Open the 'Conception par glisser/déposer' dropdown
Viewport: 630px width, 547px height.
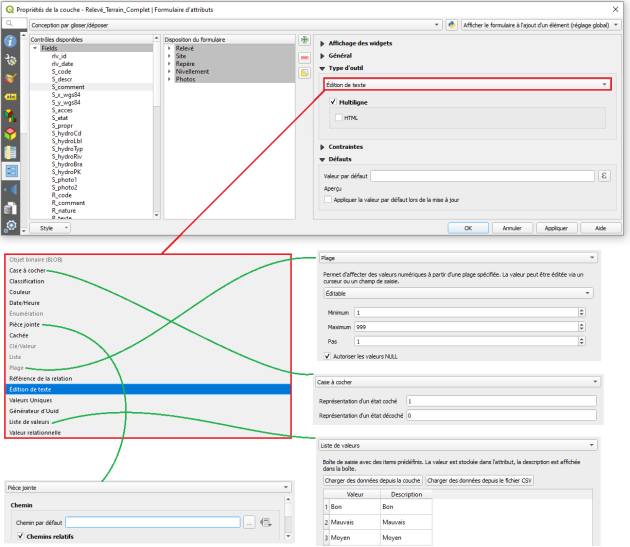click(235, 25)
